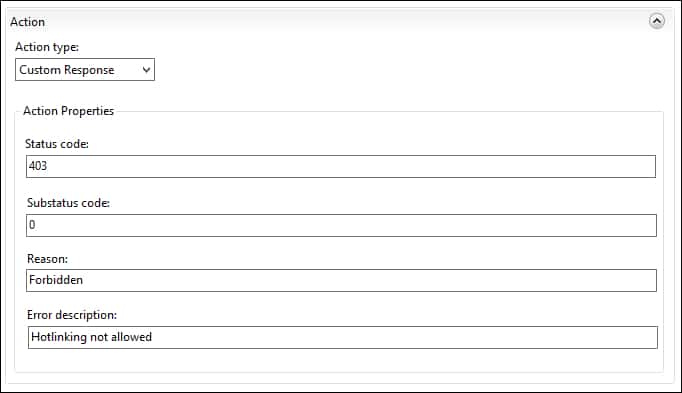Focus the Error description input field

343,337
